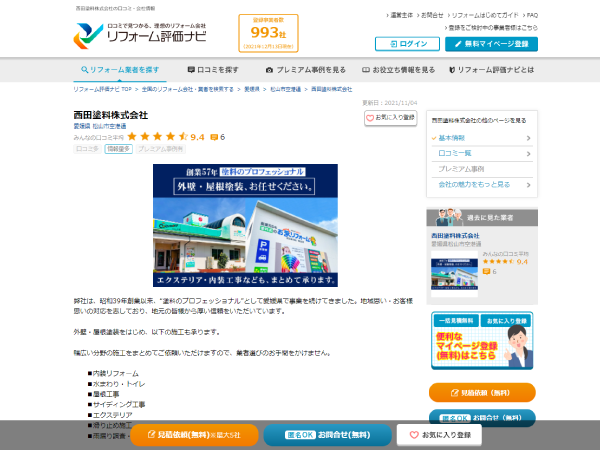The width and height of the screenshot is (600, 450).
Task: Open リフォーム評価ナビ TOP breadcrumb
Action: (x=102, y=89)
